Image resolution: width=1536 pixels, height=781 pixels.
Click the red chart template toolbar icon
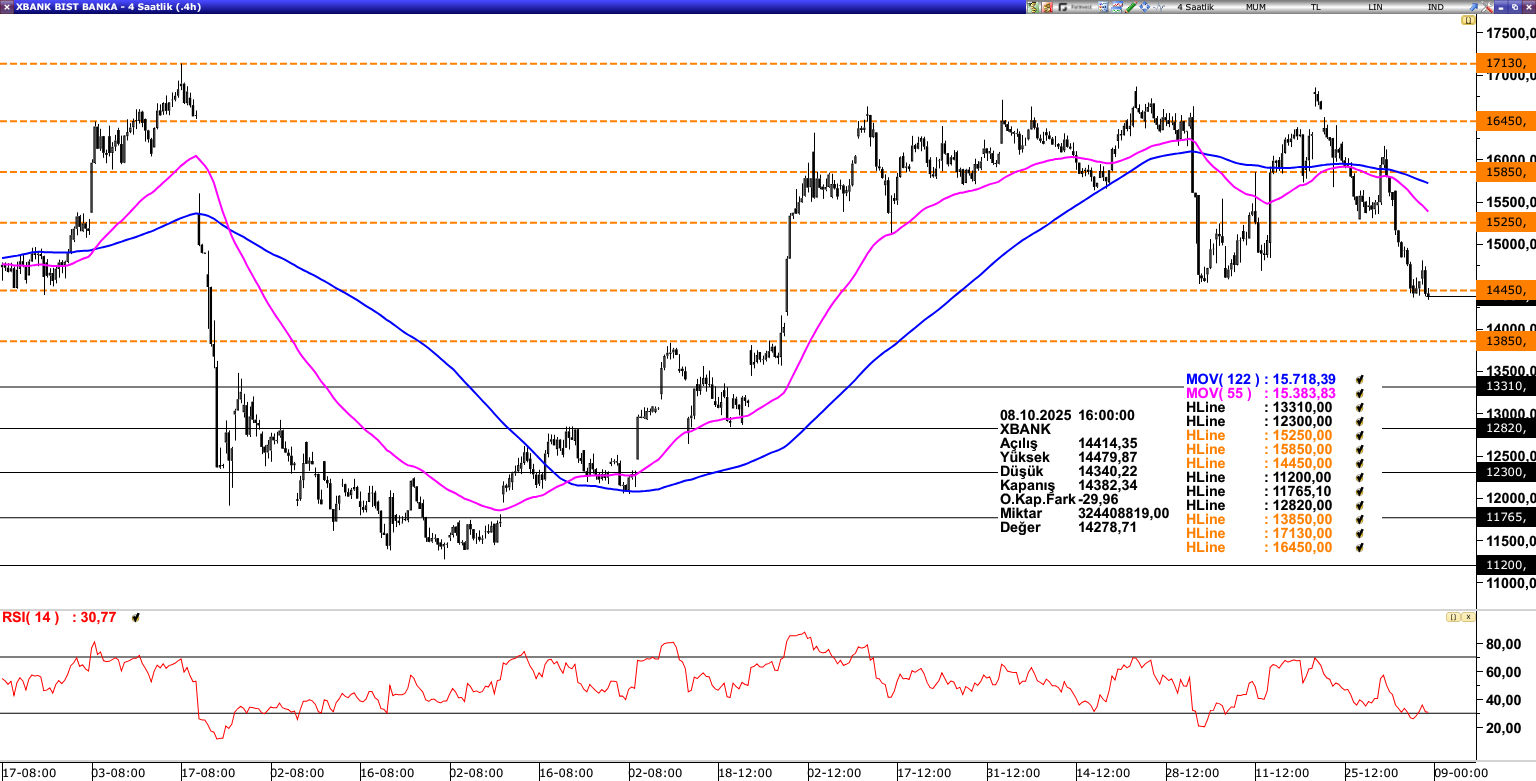click(x=1047, y=7)
